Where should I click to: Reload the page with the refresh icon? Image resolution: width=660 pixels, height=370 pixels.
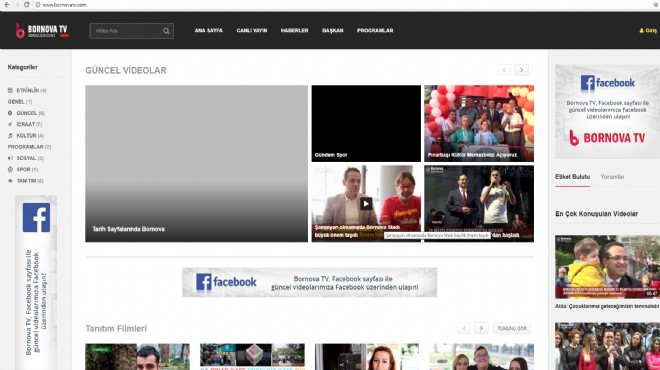[27, 5]
